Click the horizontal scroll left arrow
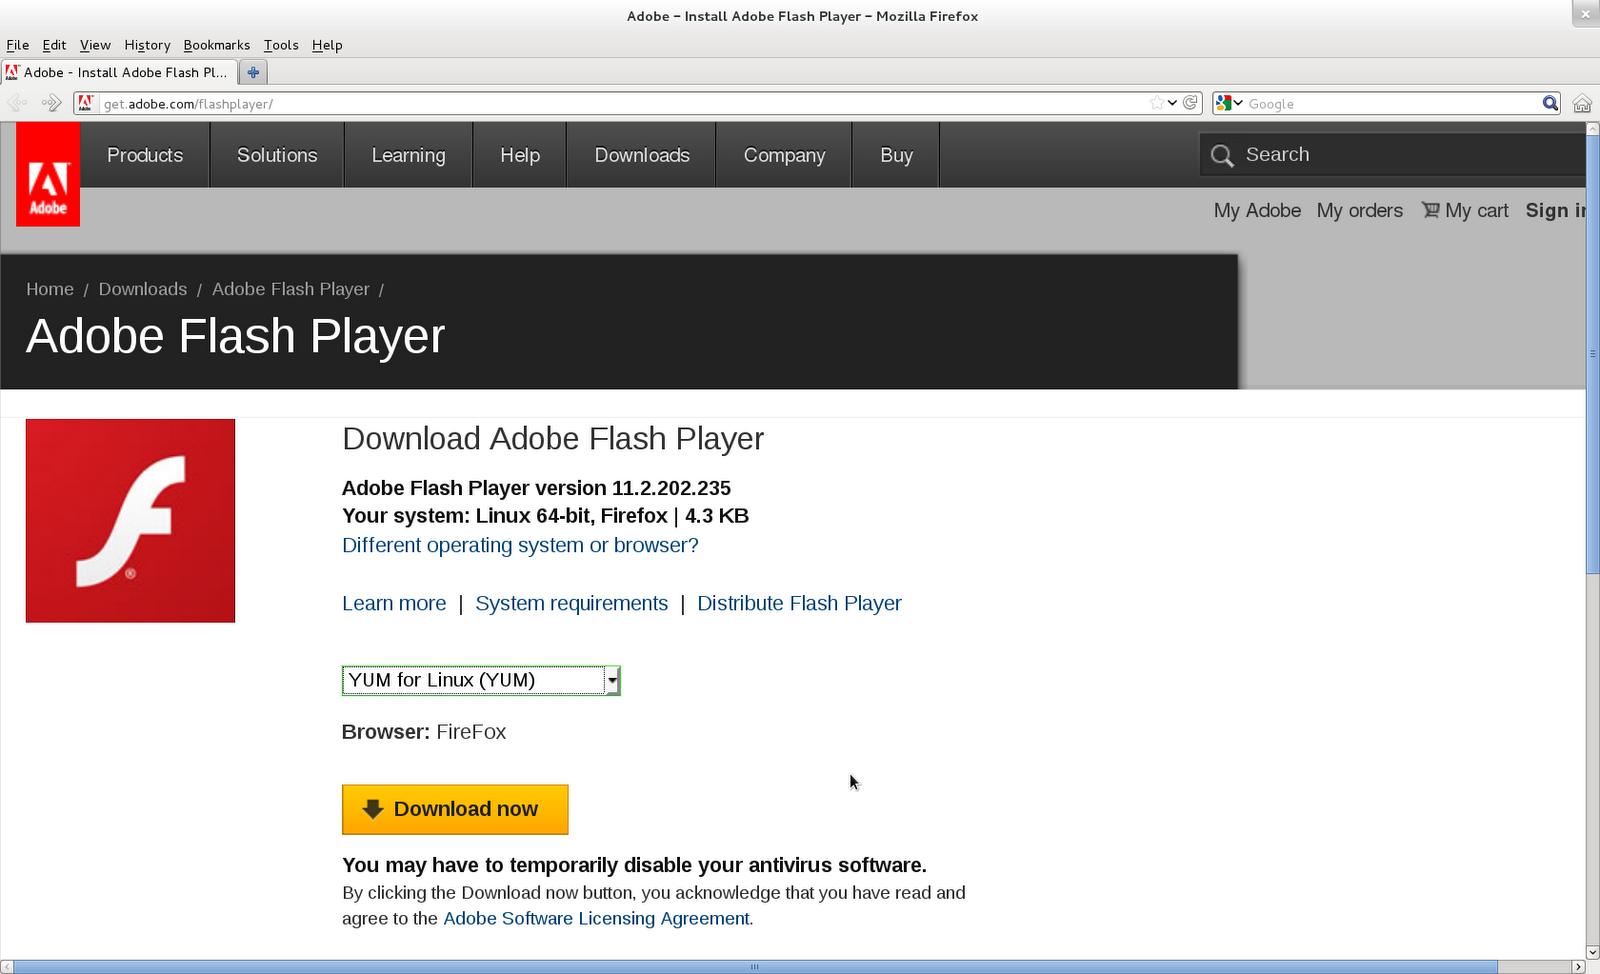Image resolution: width=1600 pixels, height=974 pixels. click(7, 967)
